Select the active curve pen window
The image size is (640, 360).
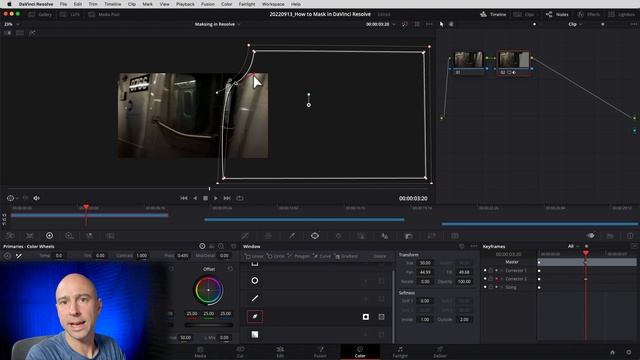[255, 316]
